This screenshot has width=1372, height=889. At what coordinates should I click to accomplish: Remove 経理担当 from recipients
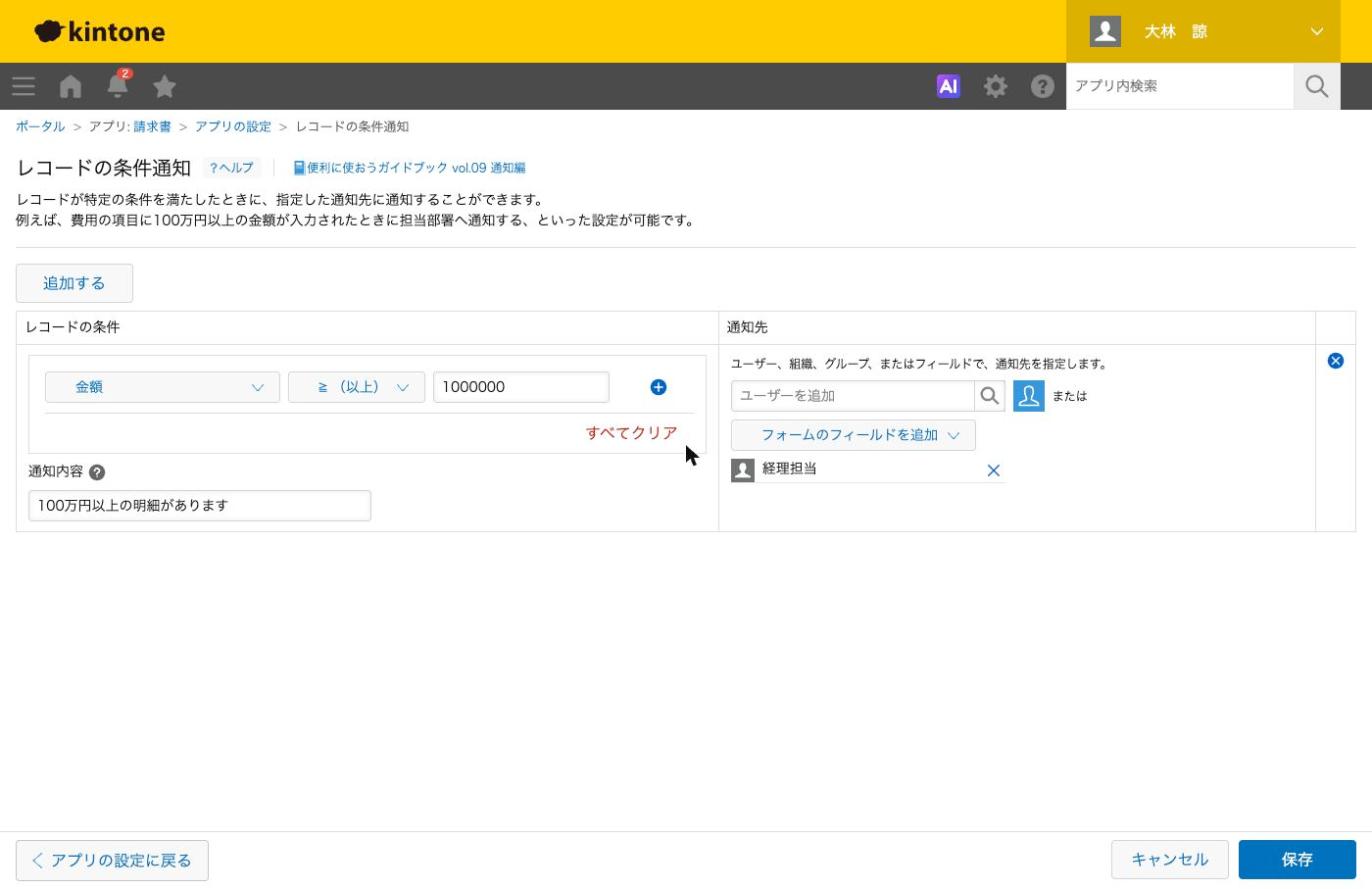click(x=993, y=470)
